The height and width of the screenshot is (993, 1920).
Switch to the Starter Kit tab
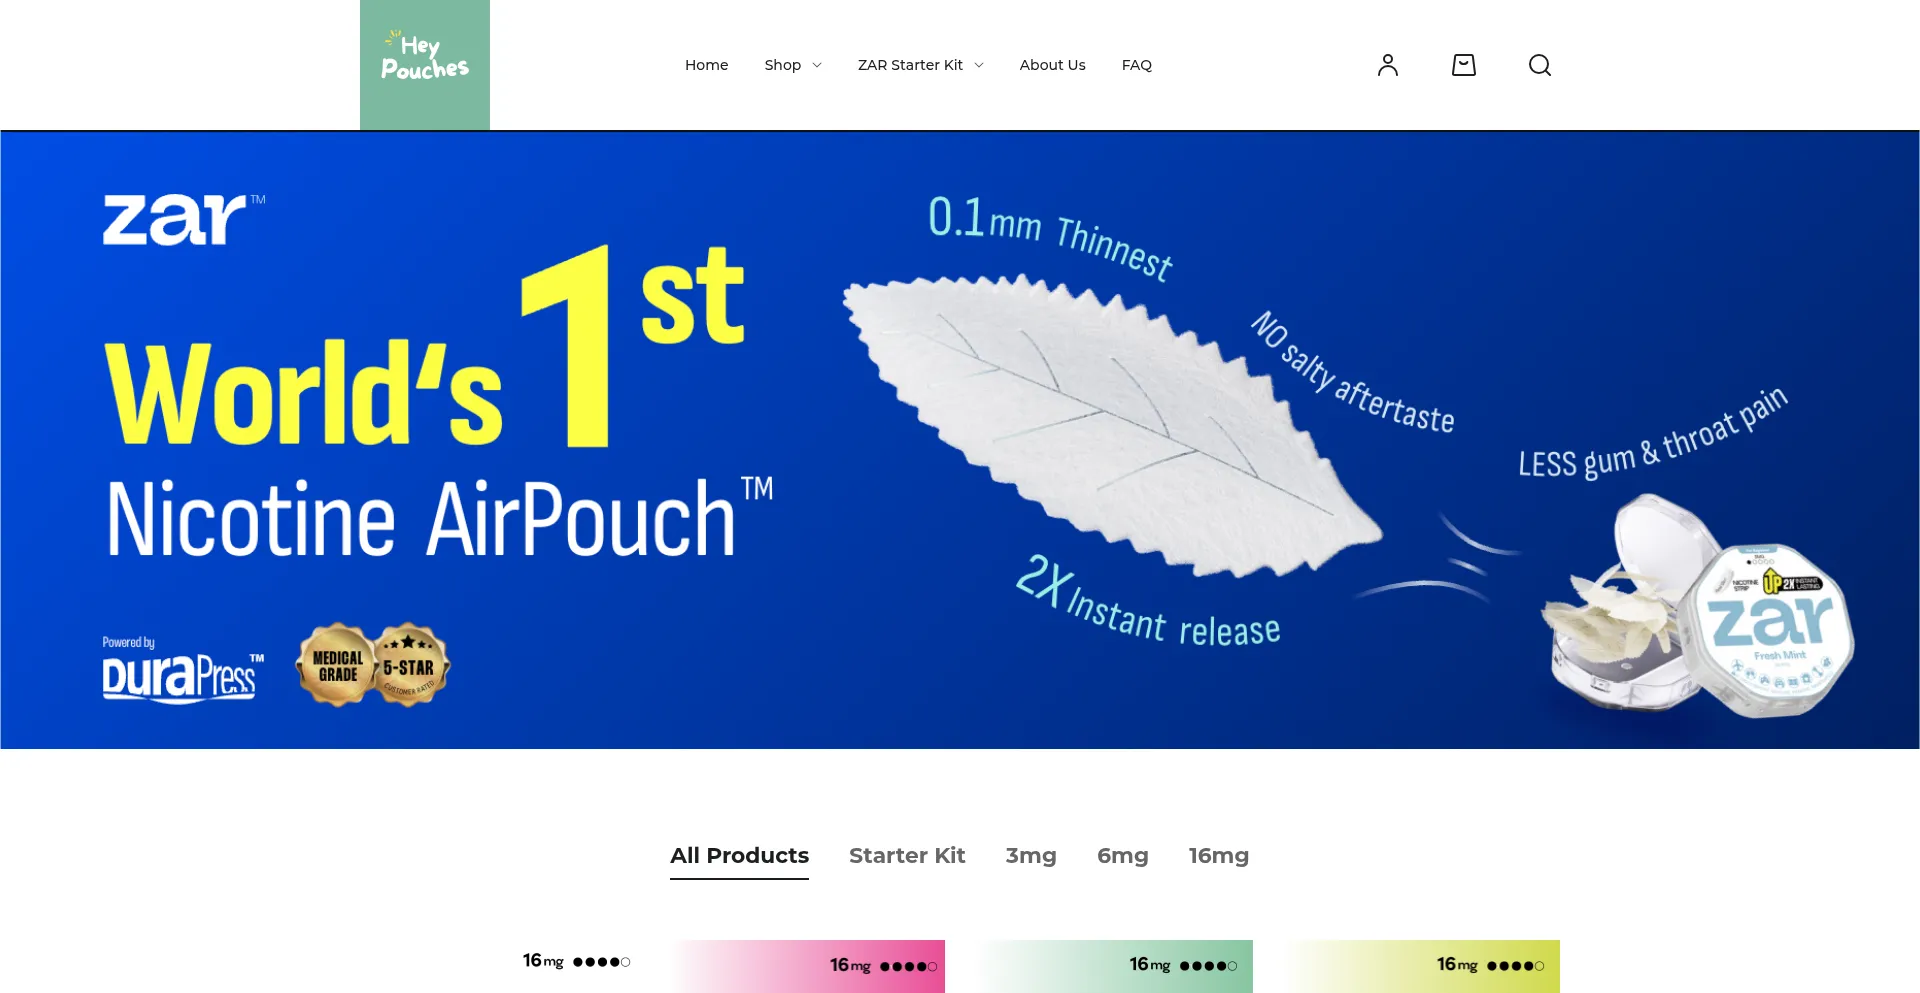coord(907,856)
